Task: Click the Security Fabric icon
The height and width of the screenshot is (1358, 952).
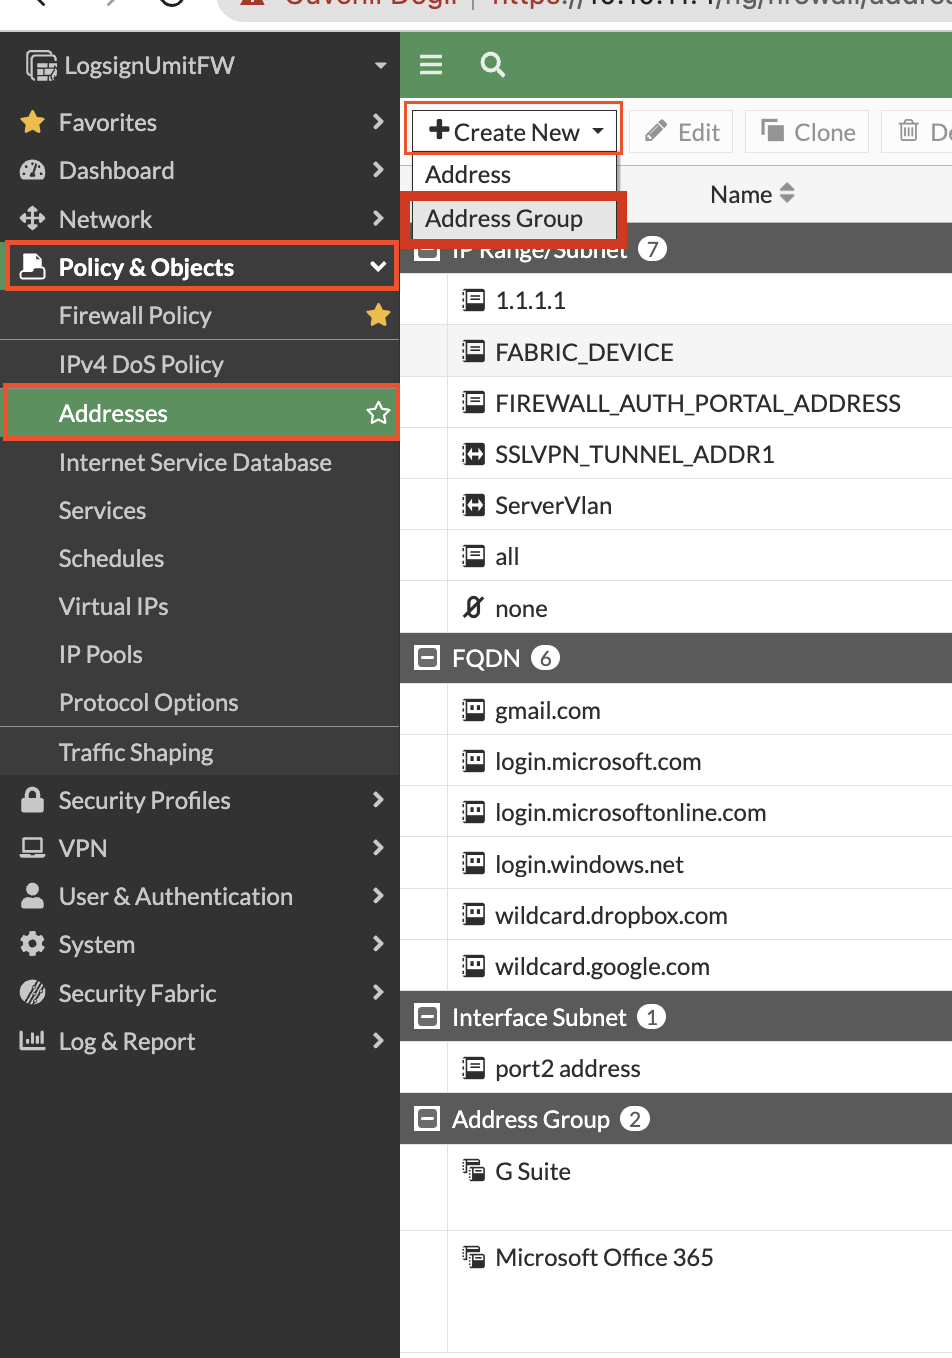Action: [33, 992]
